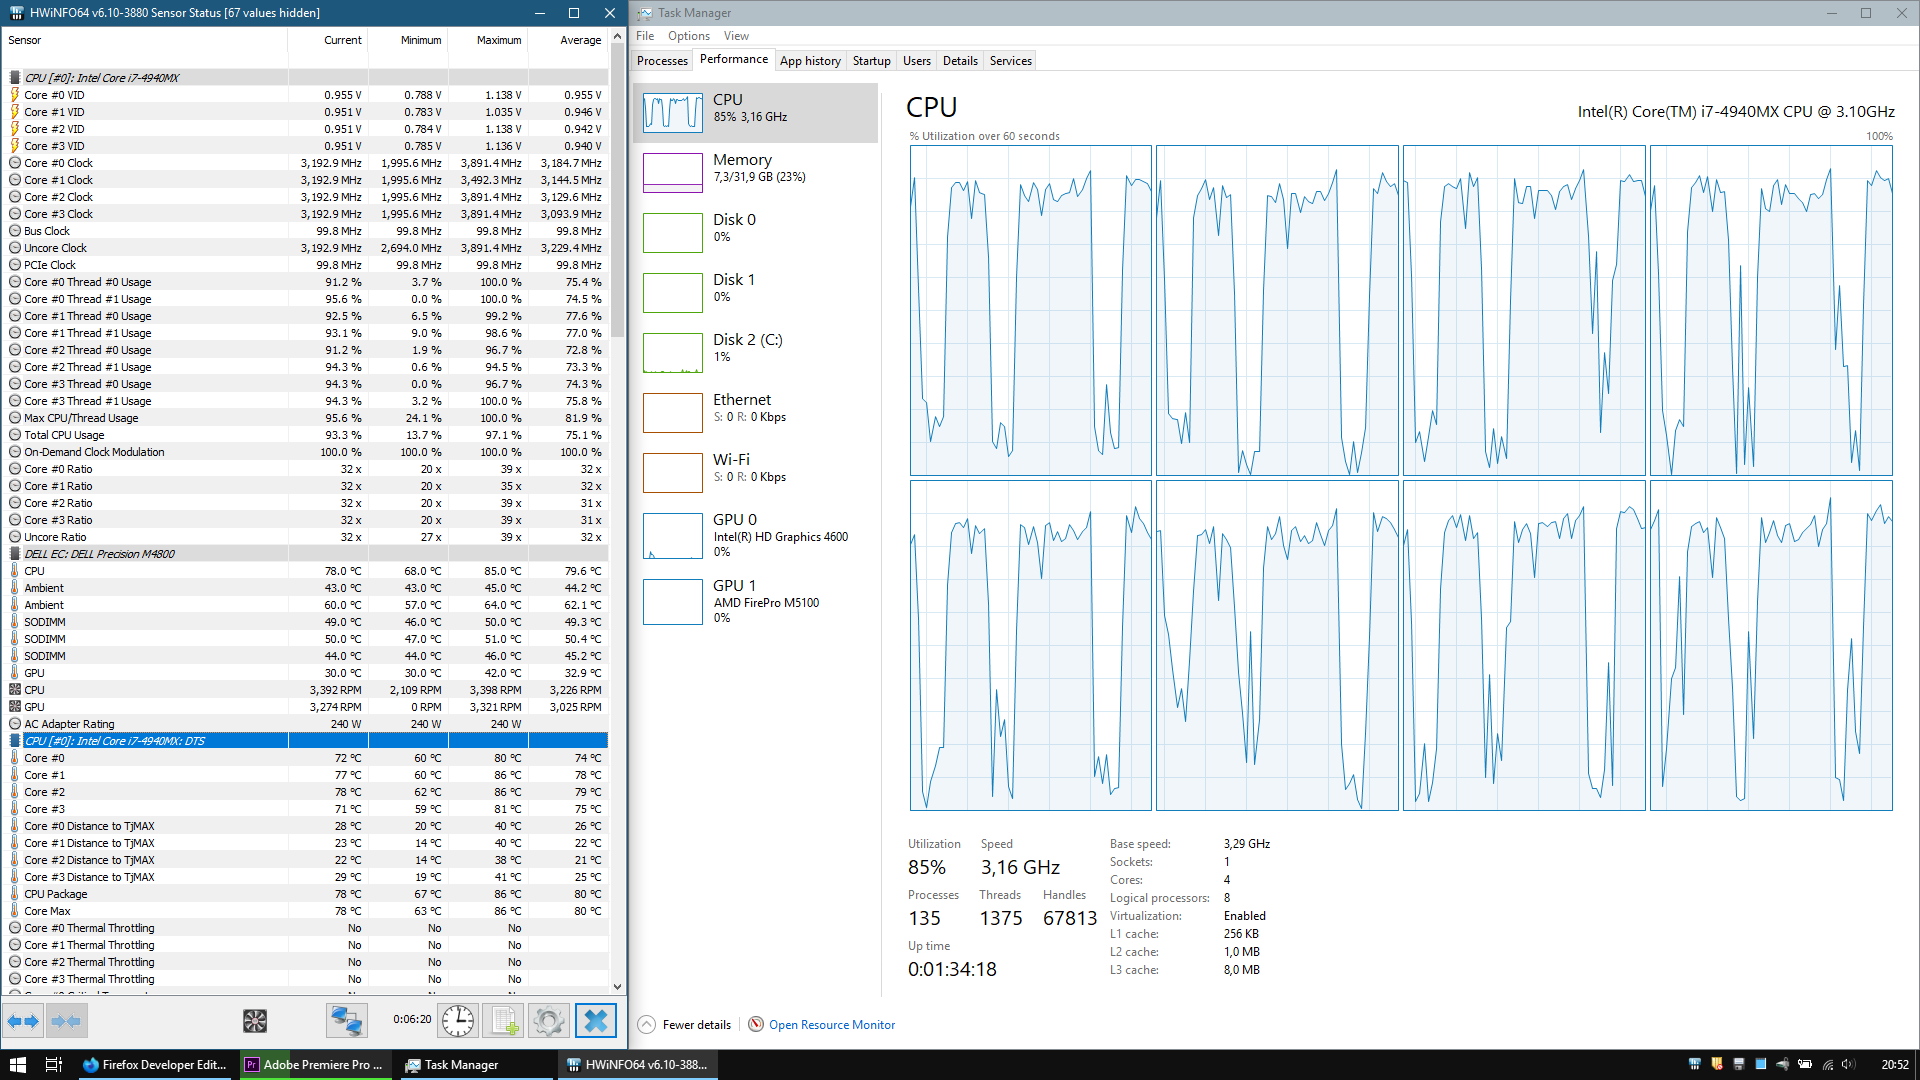Select CPU performance thumbnail in Task Manager
The image size is (1920, 1080).
[x=672, y=113]
